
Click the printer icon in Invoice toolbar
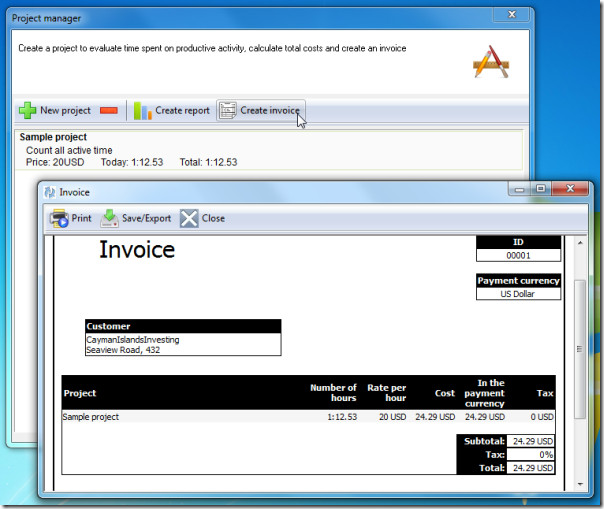pyautogui.click(x=59, y=218)
